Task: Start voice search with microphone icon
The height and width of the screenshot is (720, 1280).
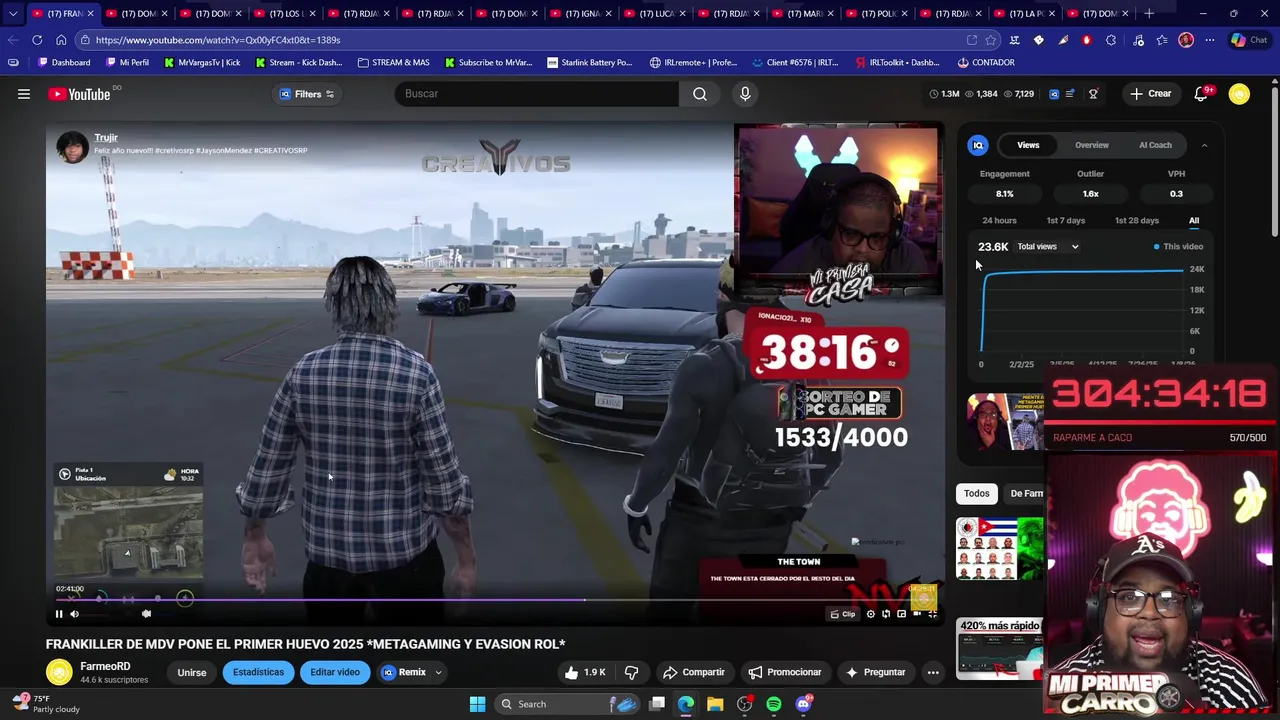Action: point(745,94)
